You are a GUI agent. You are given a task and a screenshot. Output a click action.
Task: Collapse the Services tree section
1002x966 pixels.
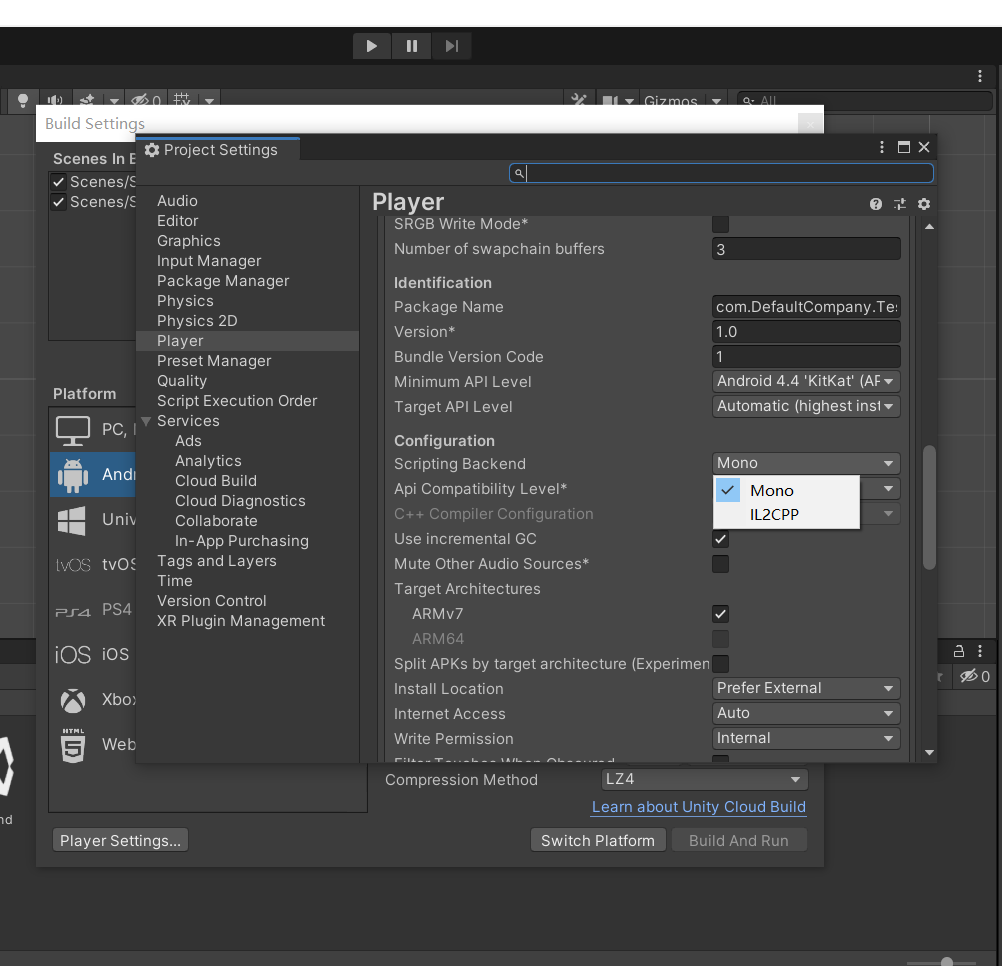coord(146,421)
